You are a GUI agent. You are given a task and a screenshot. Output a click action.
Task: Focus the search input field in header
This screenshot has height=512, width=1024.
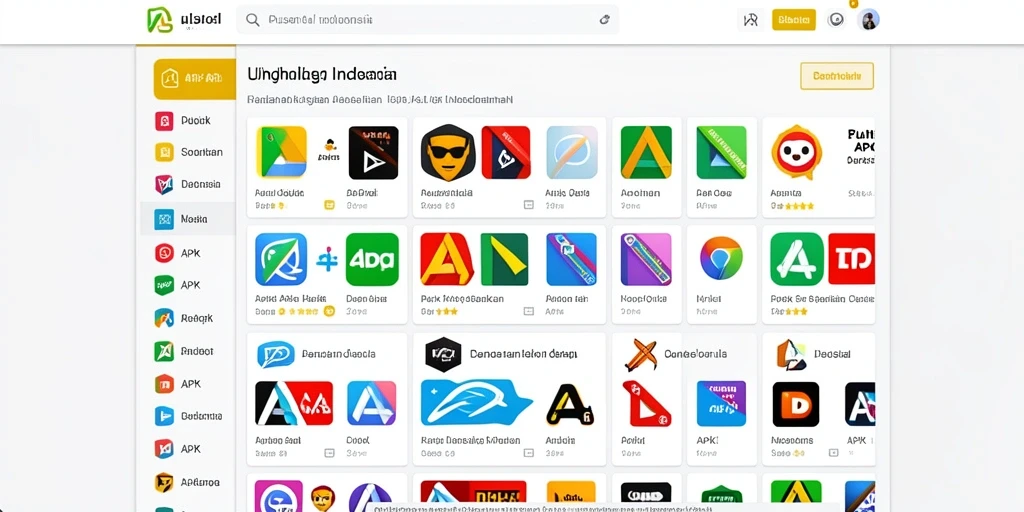(427, 20)
